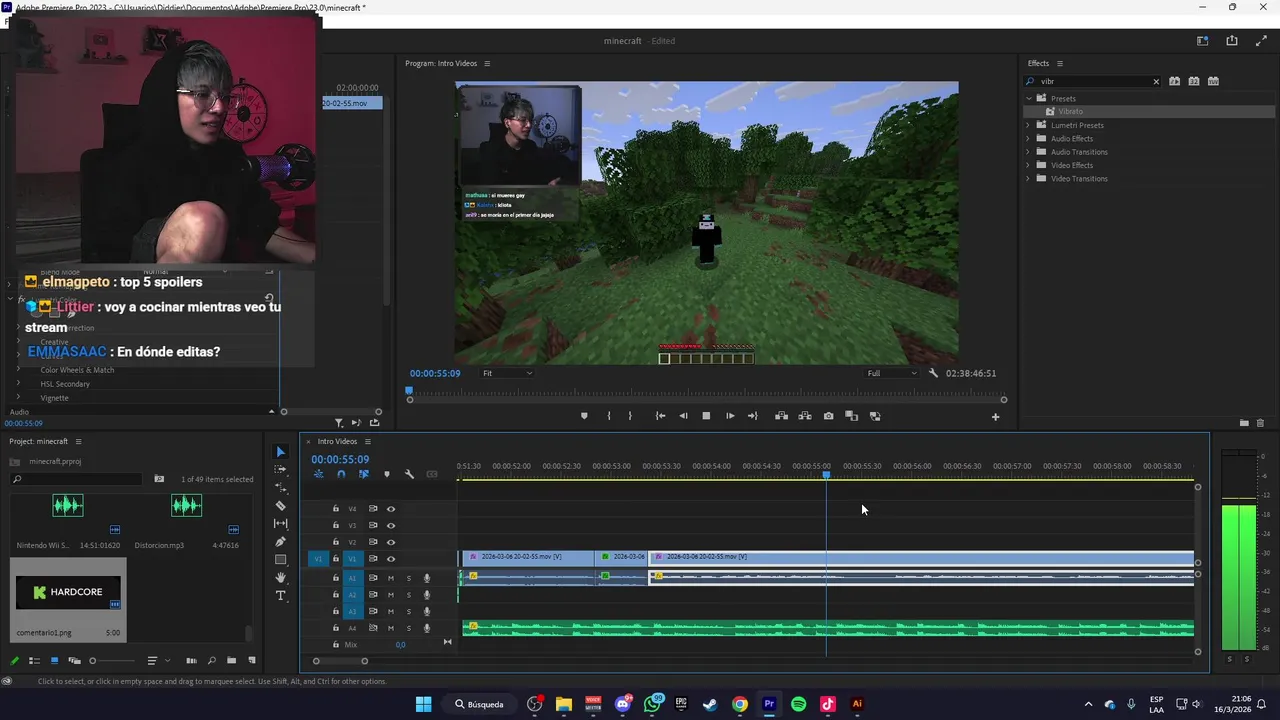Expand the Presets folder in Effects
This screenshot has height=720, width=1280.
click(1028, 98)
